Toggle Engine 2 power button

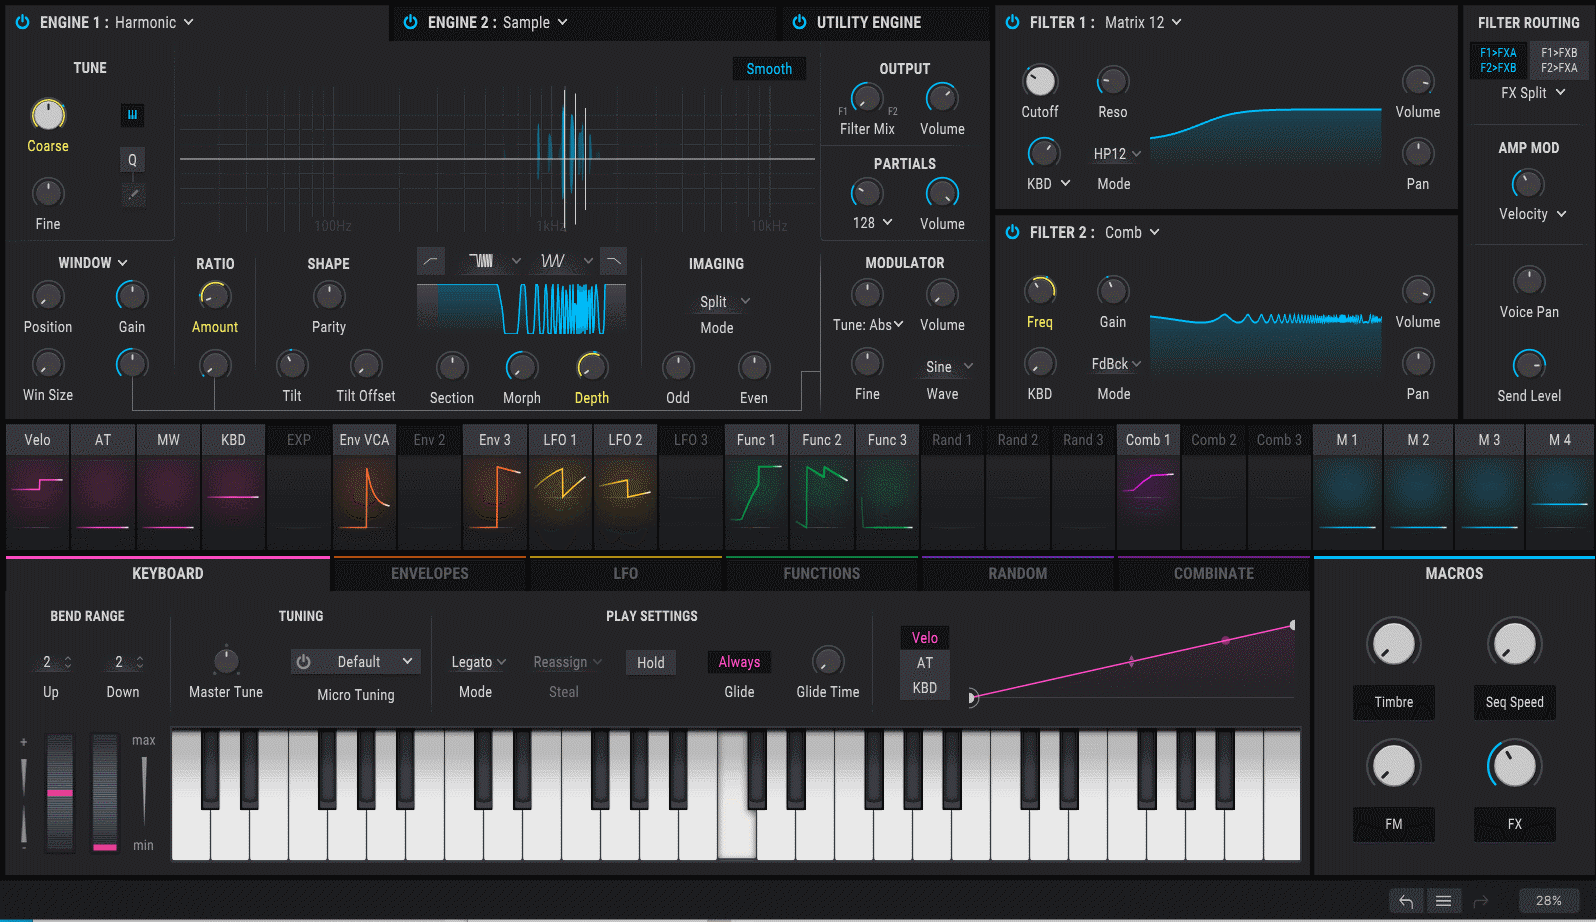point(410,22)
